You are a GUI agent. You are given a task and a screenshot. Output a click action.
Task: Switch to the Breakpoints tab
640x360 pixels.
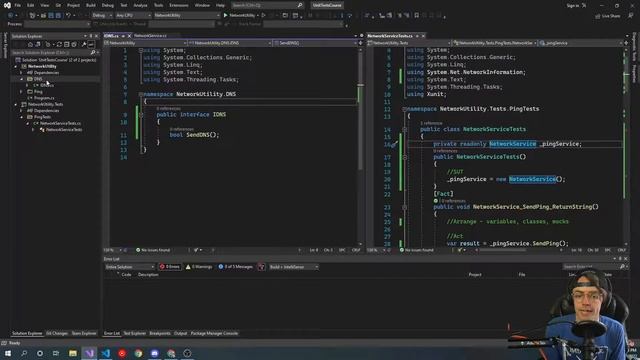(160, 333)
